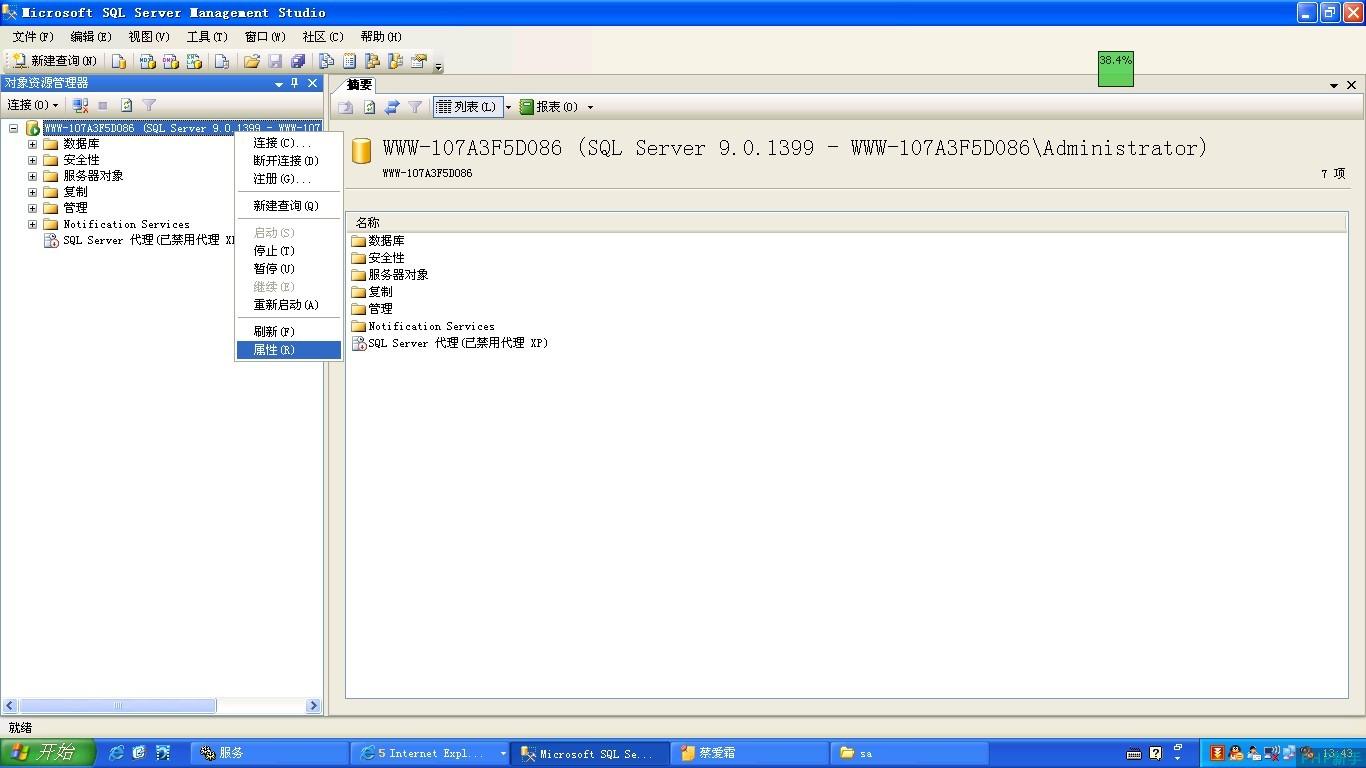This screenshot has height=768, width=1366.
Task: Open the 帮助(H) menu
Action: click(381, 37)
